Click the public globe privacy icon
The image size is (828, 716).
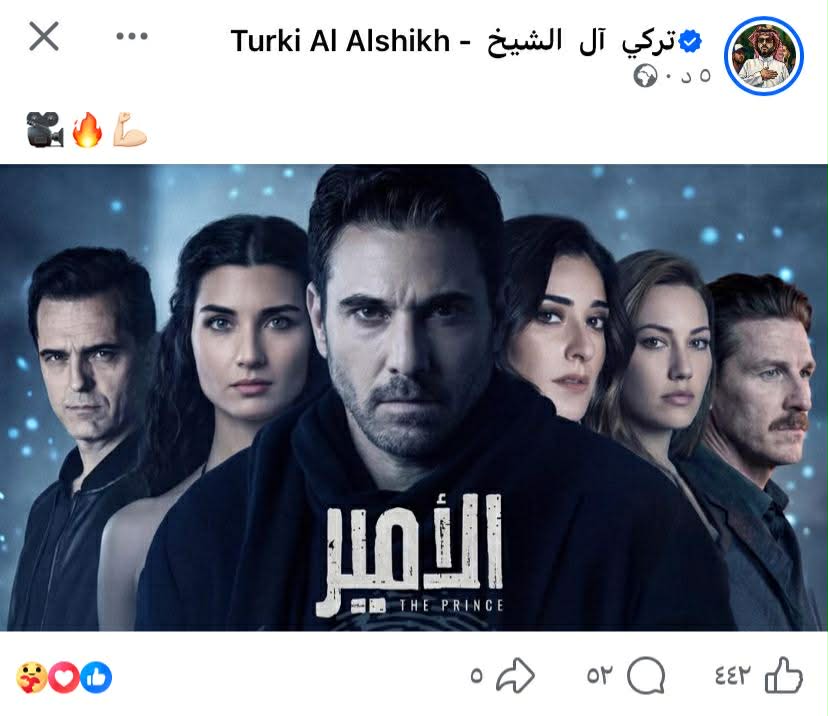coord(645,76)
